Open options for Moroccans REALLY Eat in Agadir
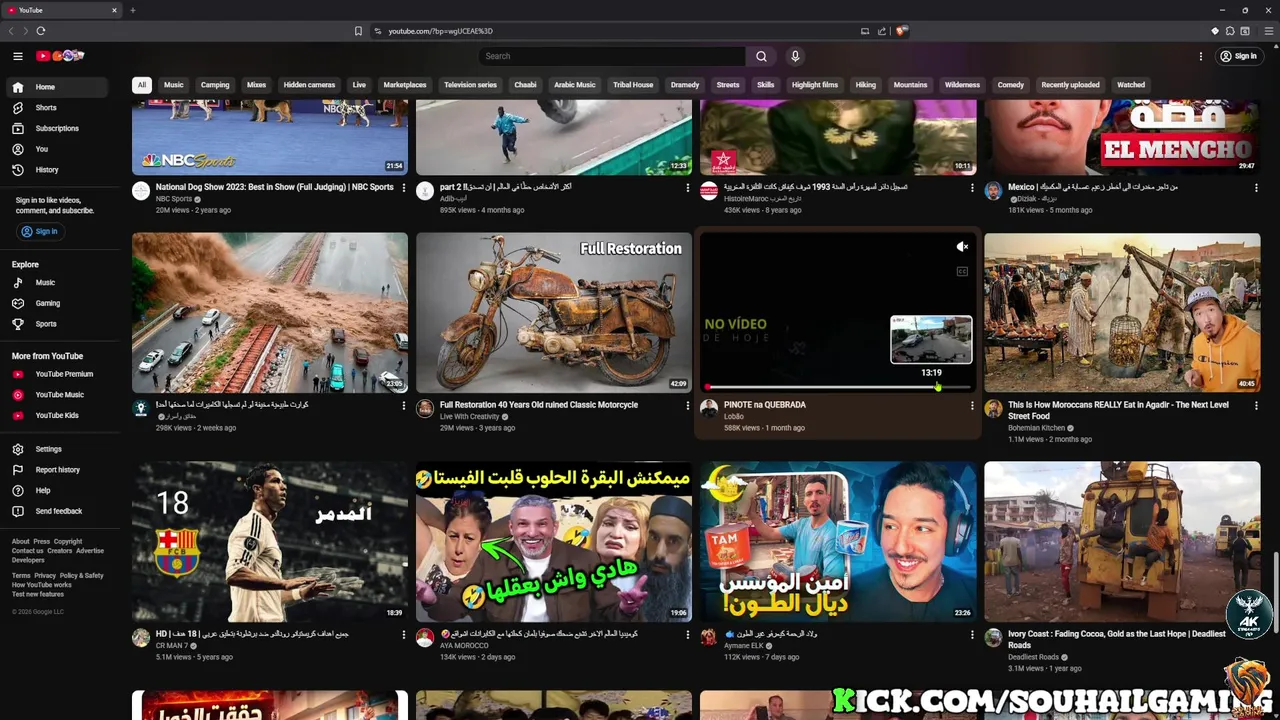Screen dimensions: 1280x720 (1256, 405)
